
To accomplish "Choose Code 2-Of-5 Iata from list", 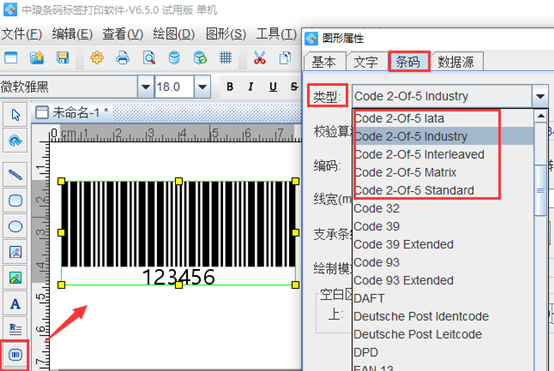I will (x=443, y=118).
